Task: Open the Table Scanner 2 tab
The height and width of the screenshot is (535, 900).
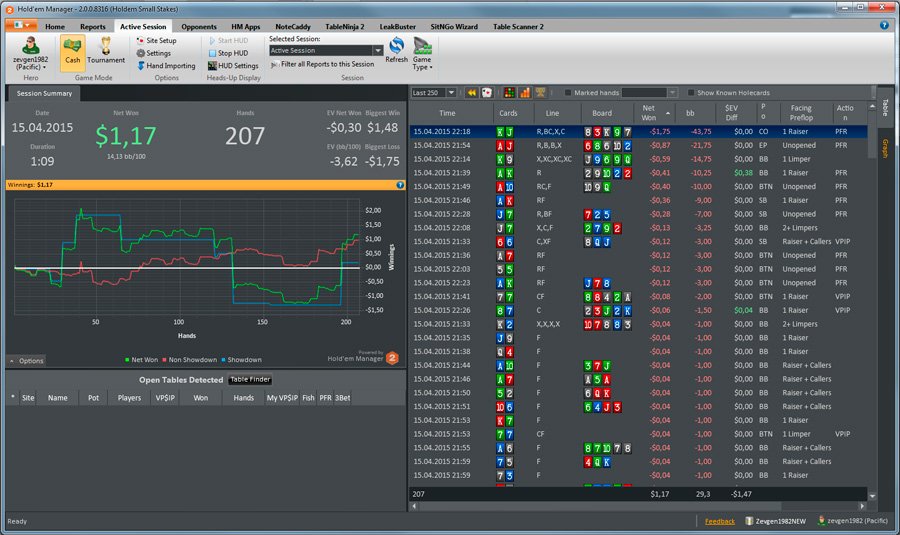Action: point(518,26)
